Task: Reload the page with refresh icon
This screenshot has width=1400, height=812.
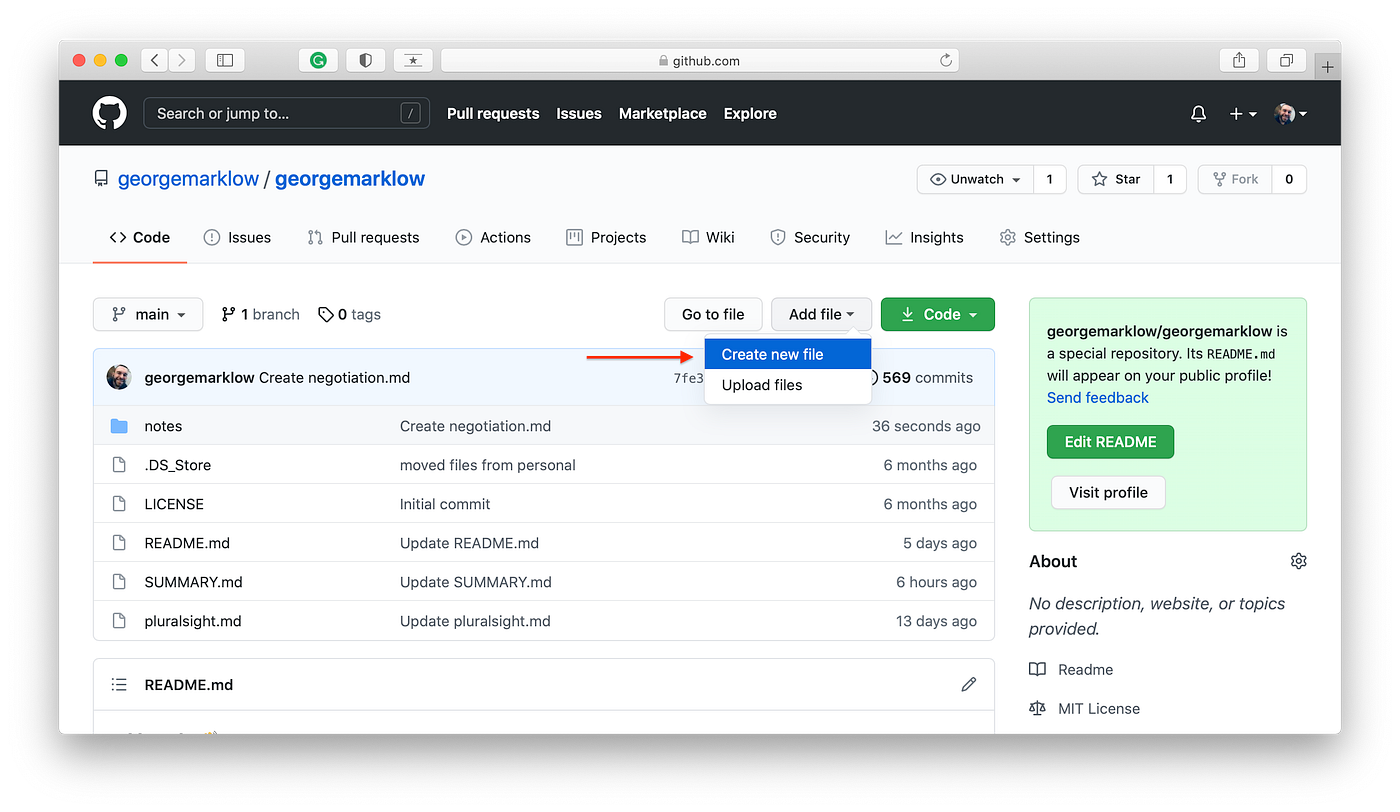Action: (945, 60)
